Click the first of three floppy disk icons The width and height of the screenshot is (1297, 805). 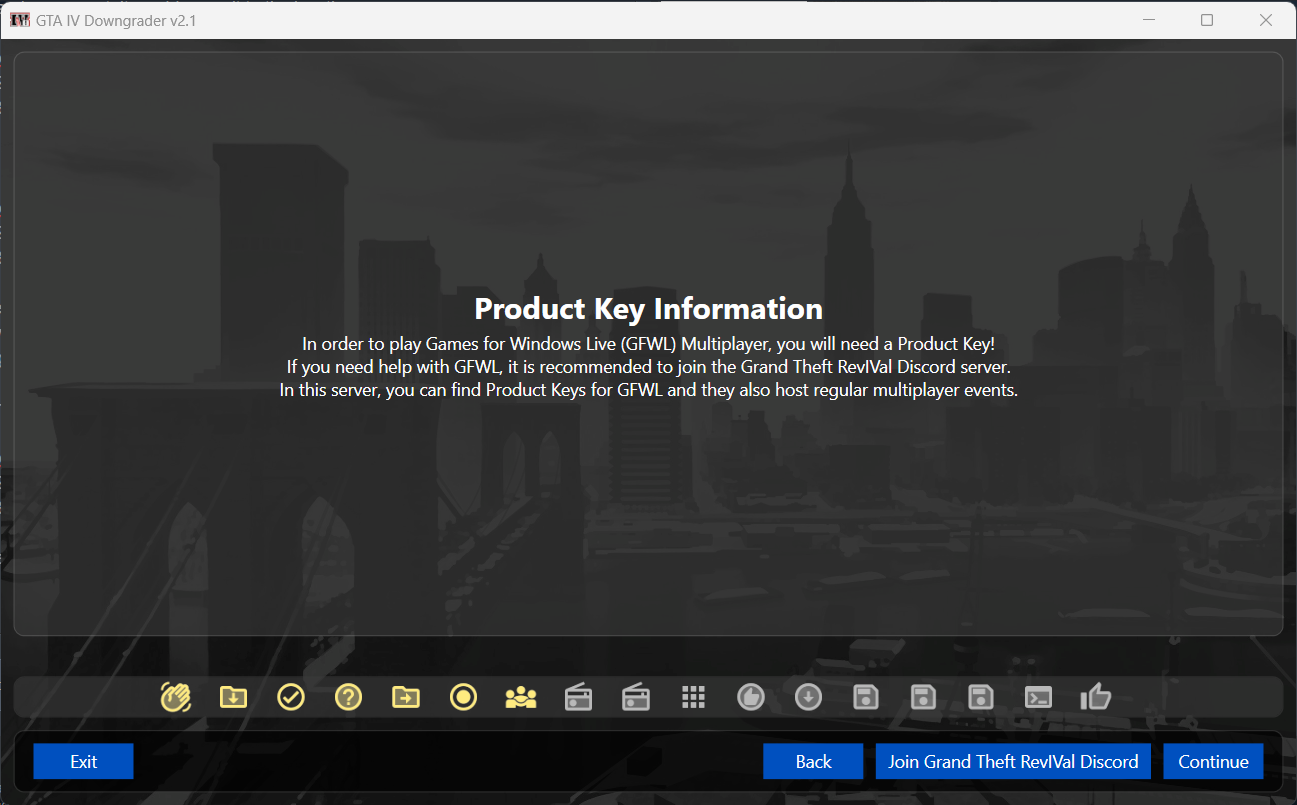(866, 697)
